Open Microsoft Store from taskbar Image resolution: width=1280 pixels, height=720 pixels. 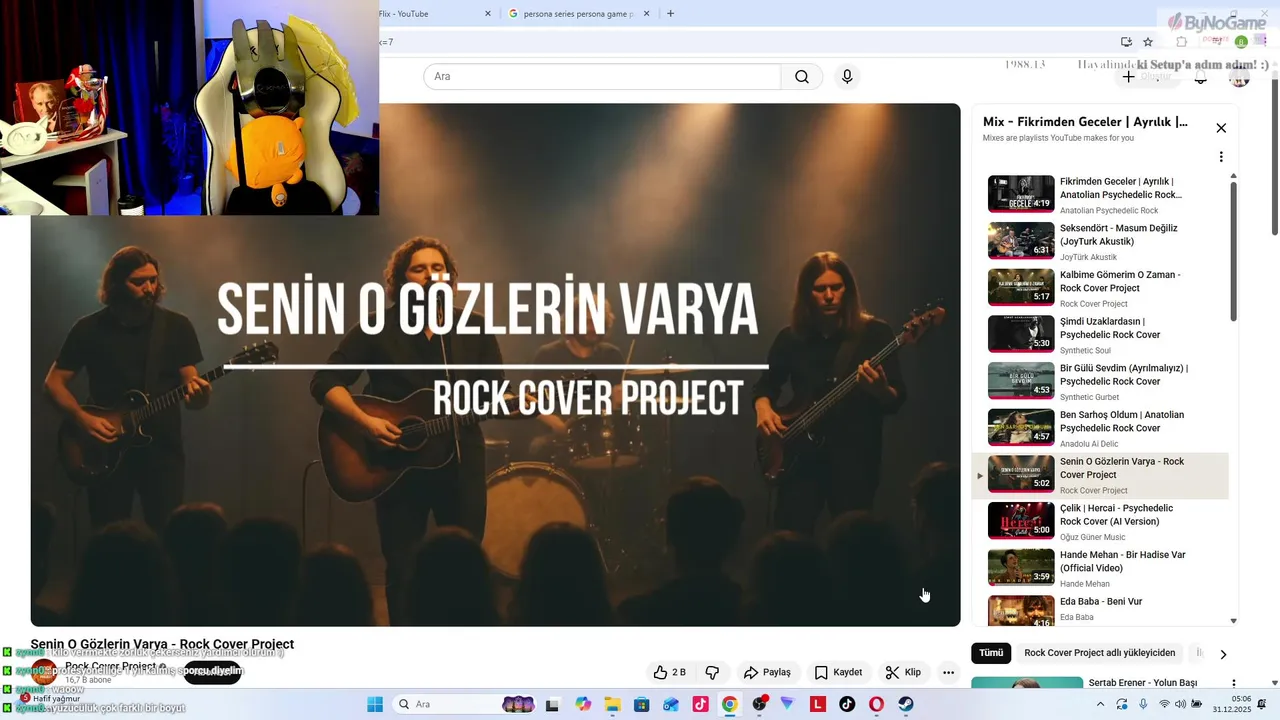[x=642, y=704]
